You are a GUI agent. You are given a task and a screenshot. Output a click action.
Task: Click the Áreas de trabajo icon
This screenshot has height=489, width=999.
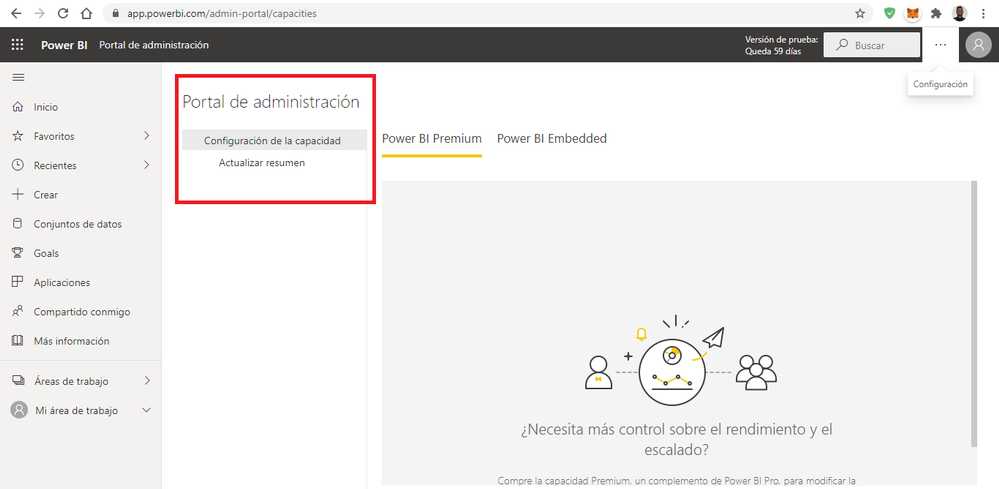(18, 381)
